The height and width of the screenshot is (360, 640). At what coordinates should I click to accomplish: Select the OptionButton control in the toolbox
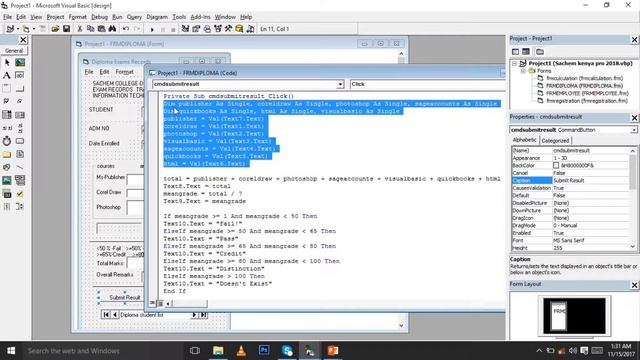point(20,102)
